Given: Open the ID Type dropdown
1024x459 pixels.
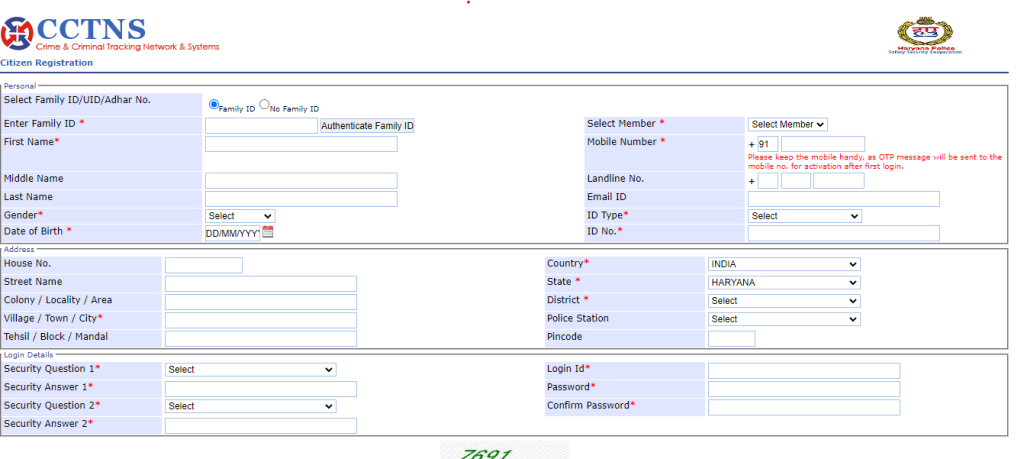Looking at the screenshot, I should [804, 216].
